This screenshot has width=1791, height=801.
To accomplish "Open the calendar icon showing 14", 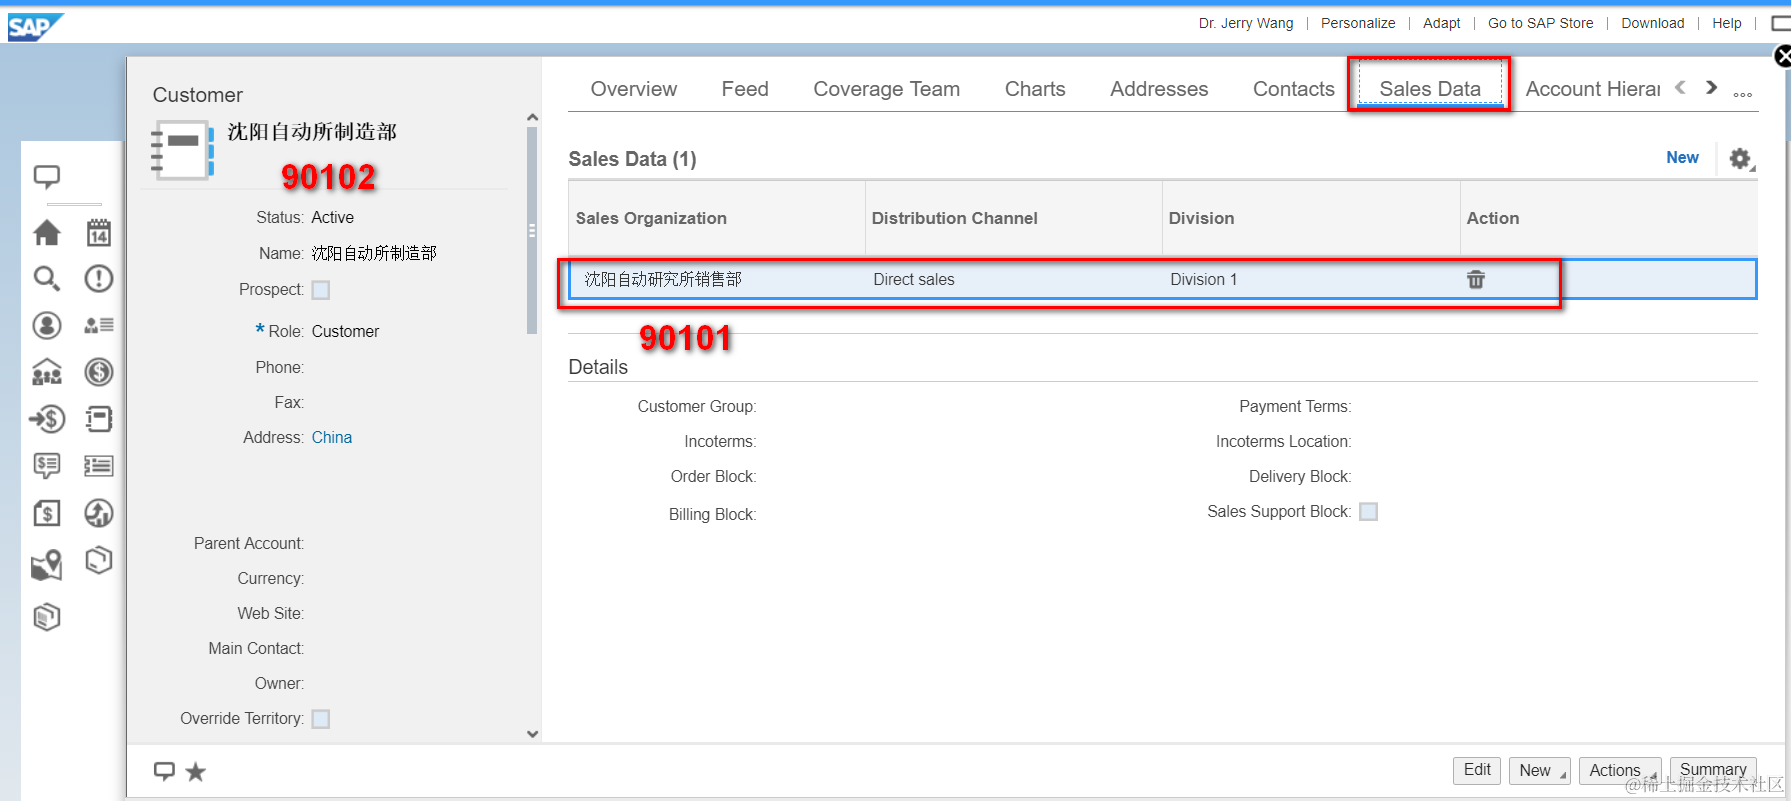I will (x=98, y=233).
